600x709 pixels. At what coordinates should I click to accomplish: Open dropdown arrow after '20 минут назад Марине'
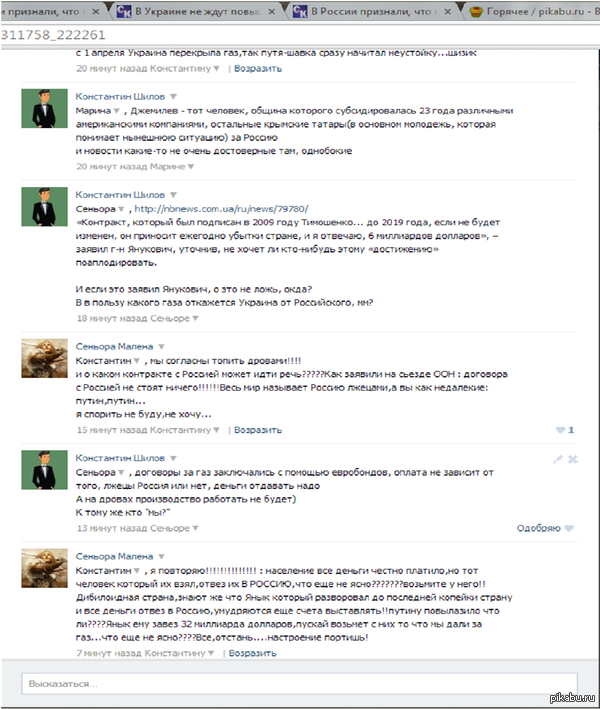pos(191,167)
